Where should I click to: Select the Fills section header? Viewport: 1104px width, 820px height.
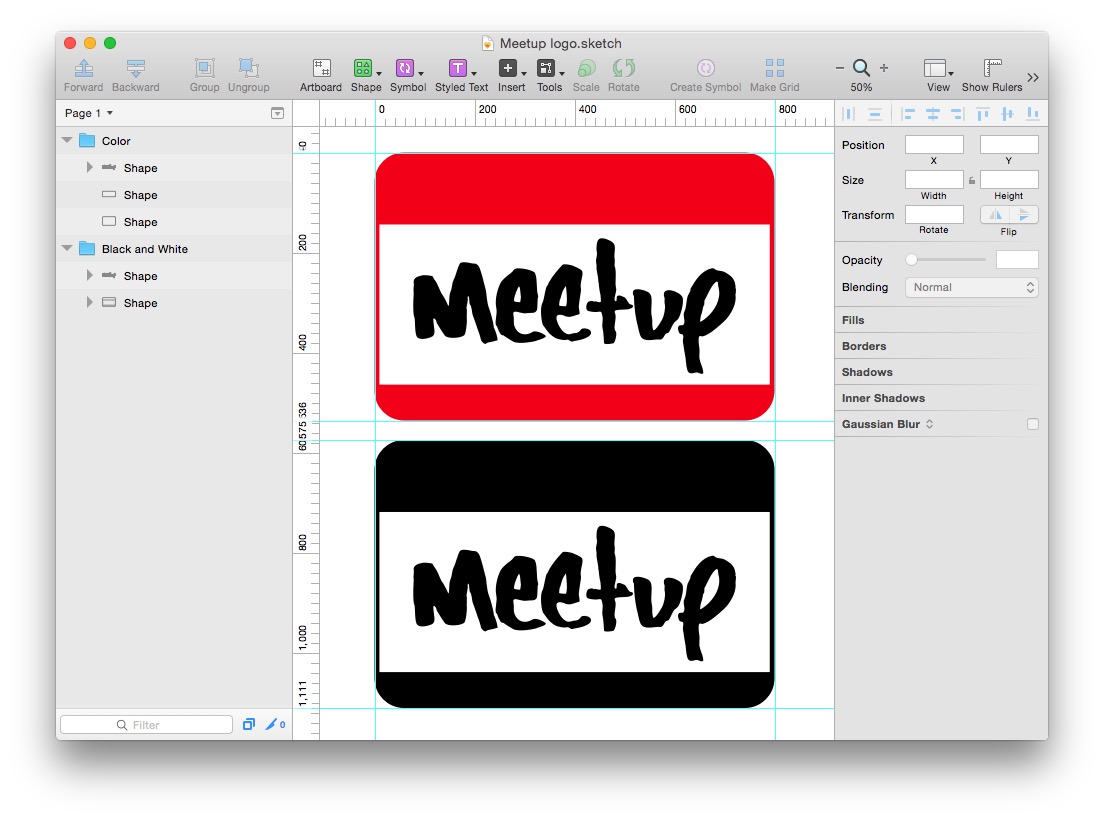(x=853, y=320)
